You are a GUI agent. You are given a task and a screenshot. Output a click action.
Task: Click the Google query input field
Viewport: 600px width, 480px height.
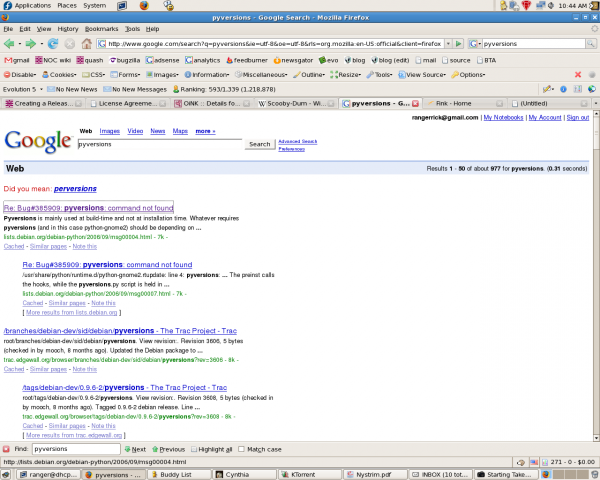point(160,144)
